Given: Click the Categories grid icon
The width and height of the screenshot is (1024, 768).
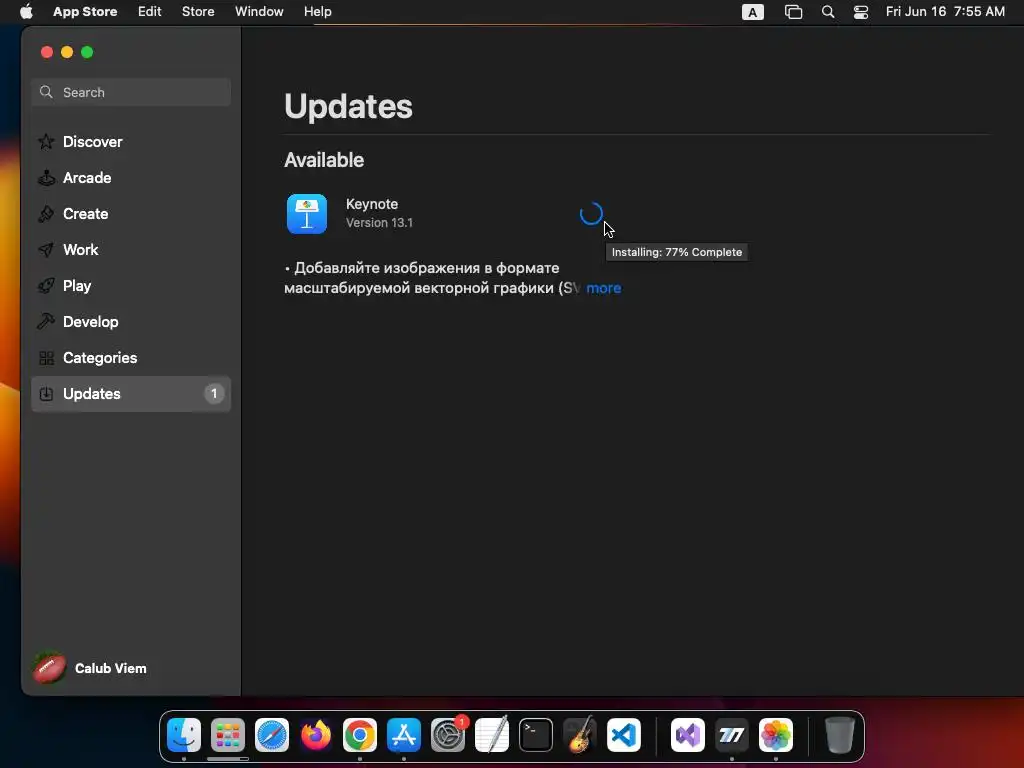Looking at the screenshot, I should [46, 358].
